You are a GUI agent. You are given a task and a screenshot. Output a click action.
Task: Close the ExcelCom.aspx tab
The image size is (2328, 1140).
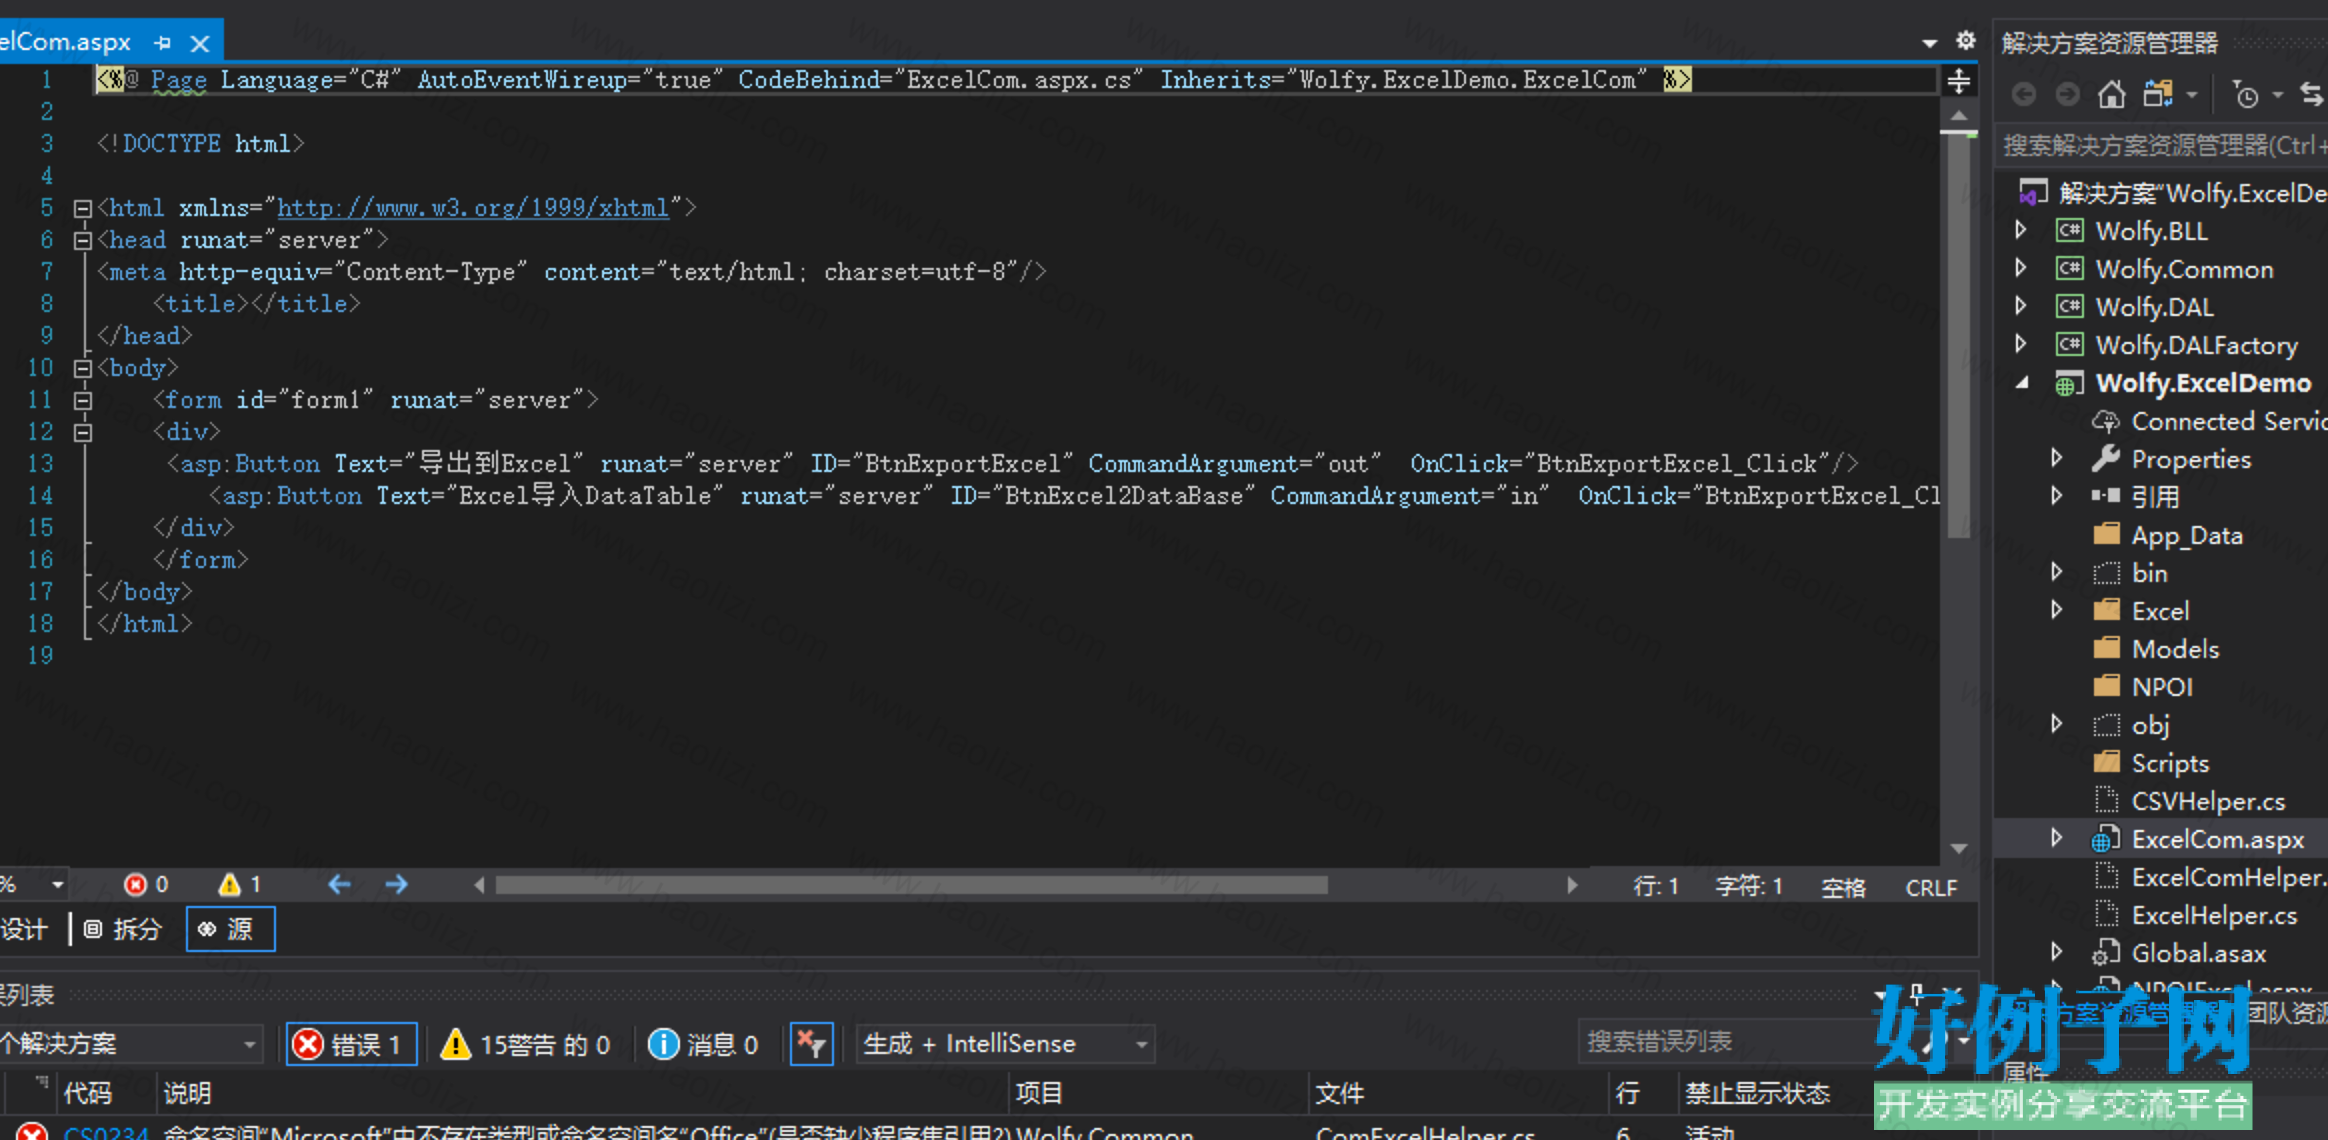coord(200,43)
